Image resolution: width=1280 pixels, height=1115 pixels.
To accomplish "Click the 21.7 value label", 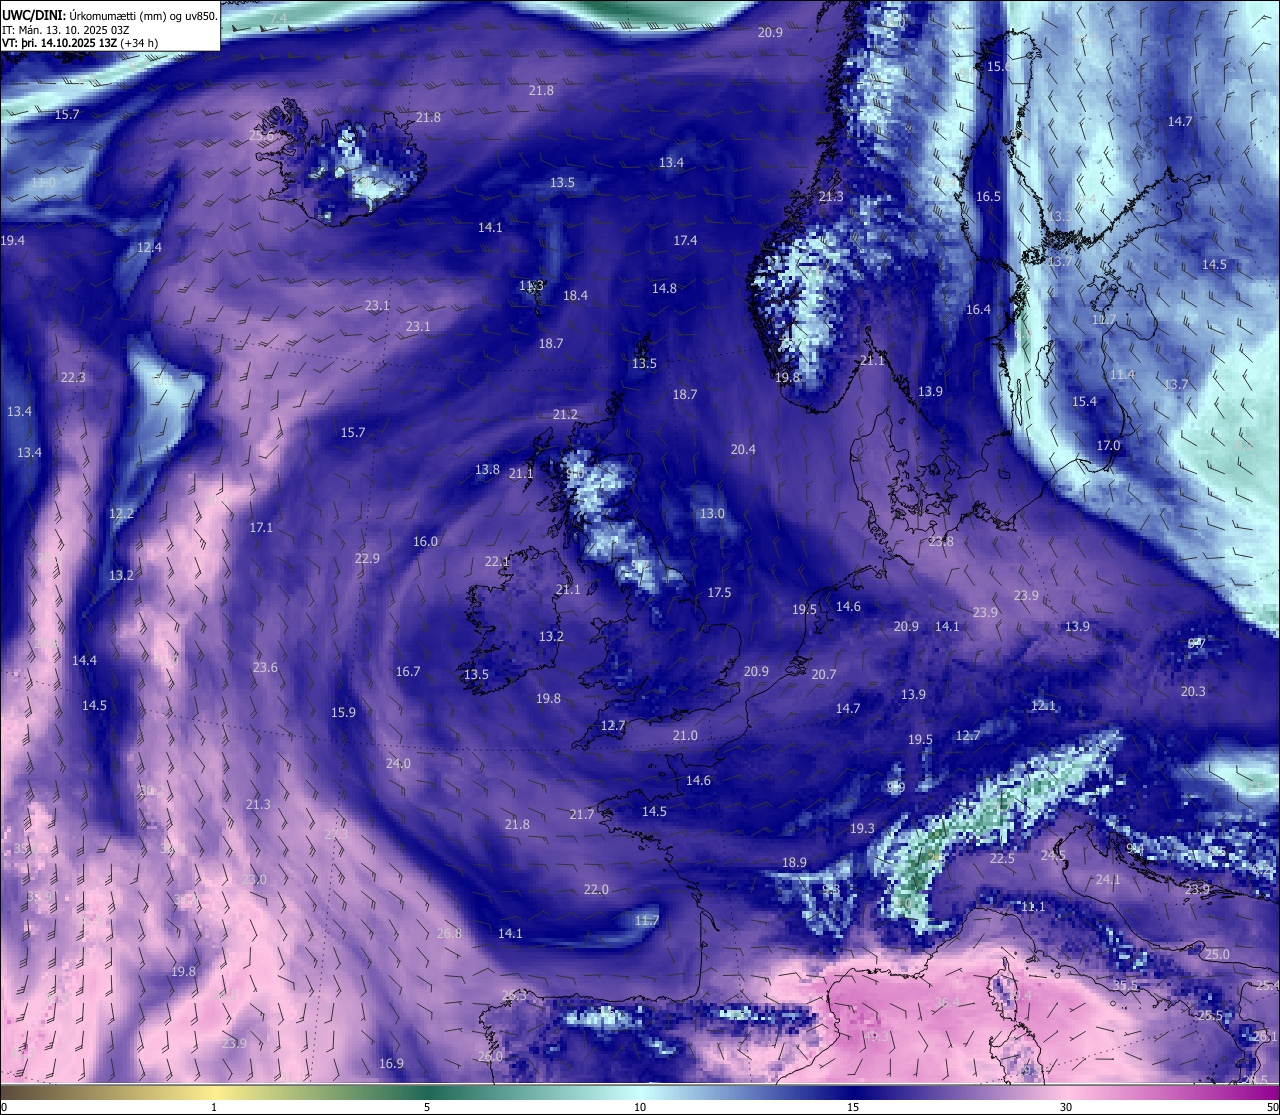I will (x=582, y=815).
